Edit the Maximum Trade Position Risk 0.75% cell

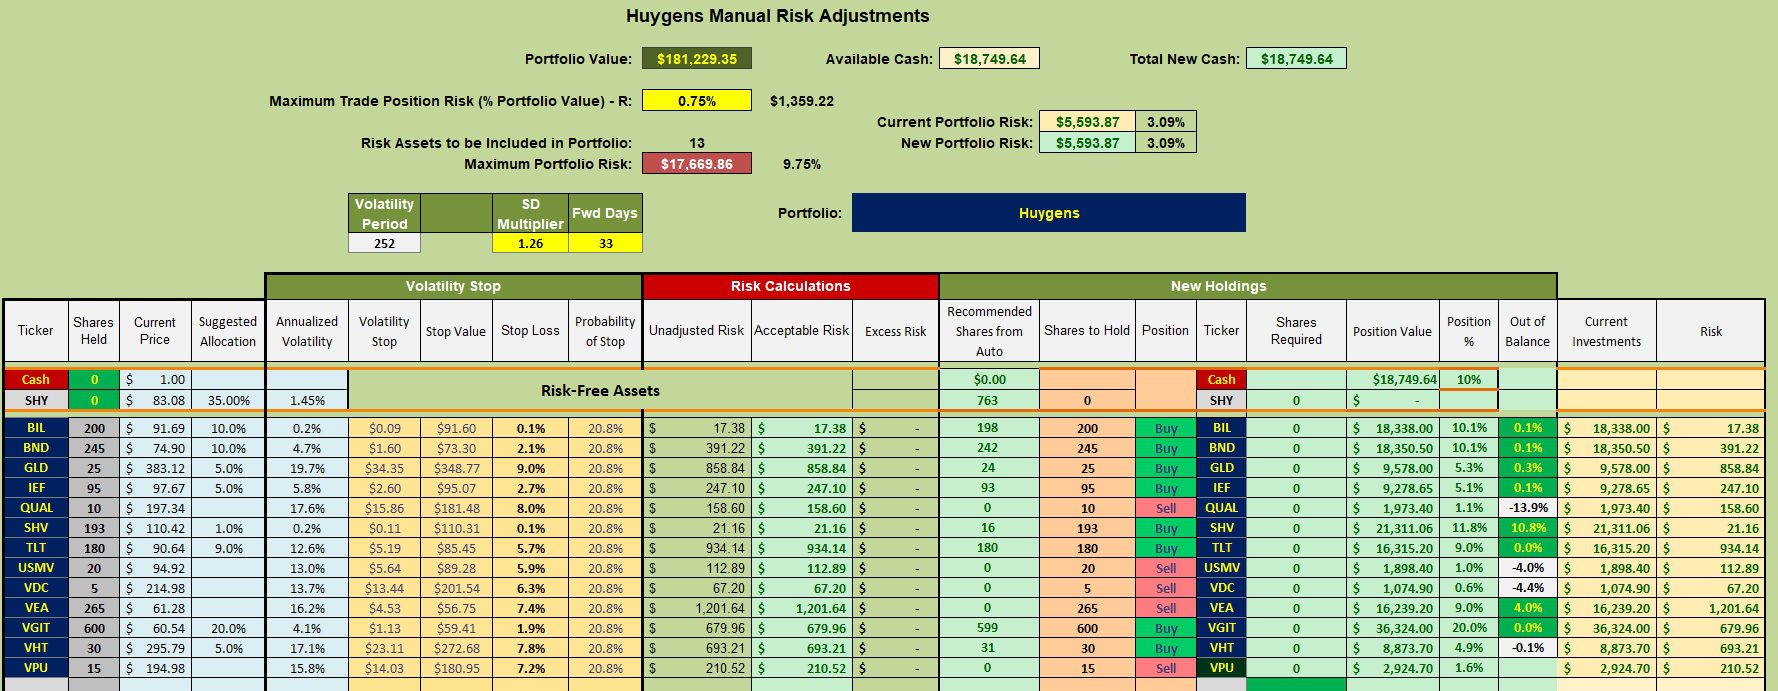(x=697, y=101)
